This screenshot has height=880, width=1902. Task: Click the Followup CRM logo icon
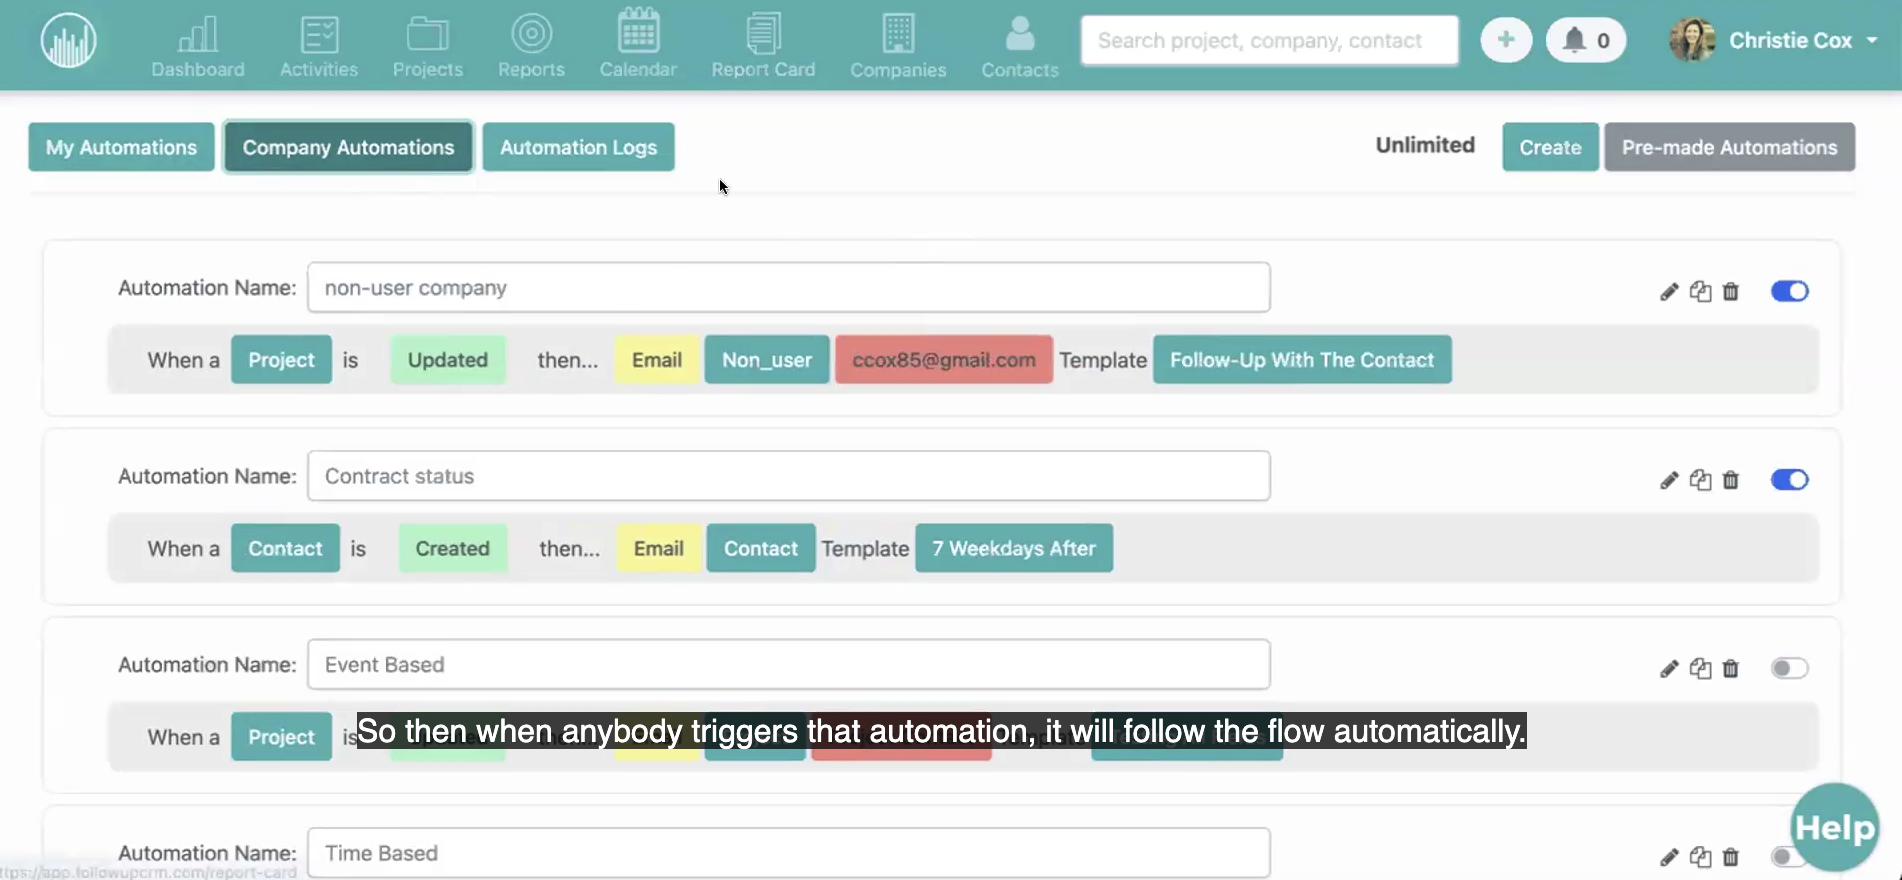pyautogui.click(x=69, y=41)
